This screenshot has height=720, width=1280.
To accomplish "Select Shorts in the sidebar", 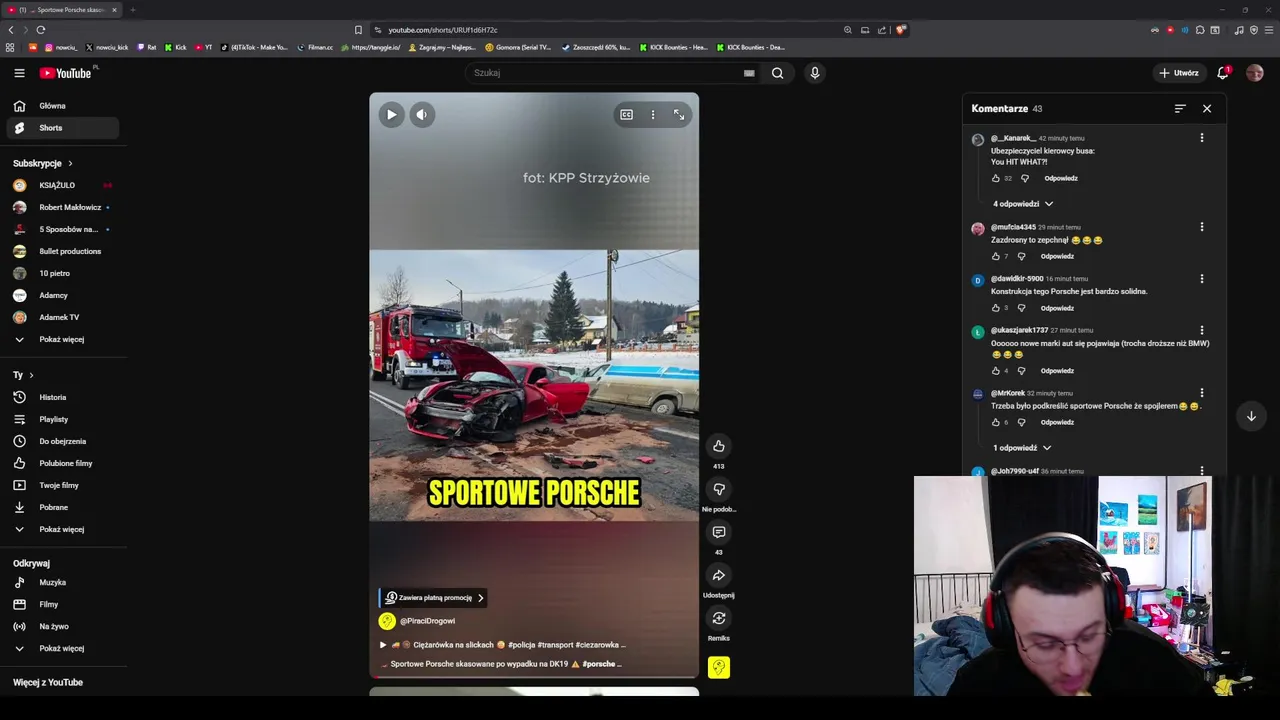I will 64,128.
